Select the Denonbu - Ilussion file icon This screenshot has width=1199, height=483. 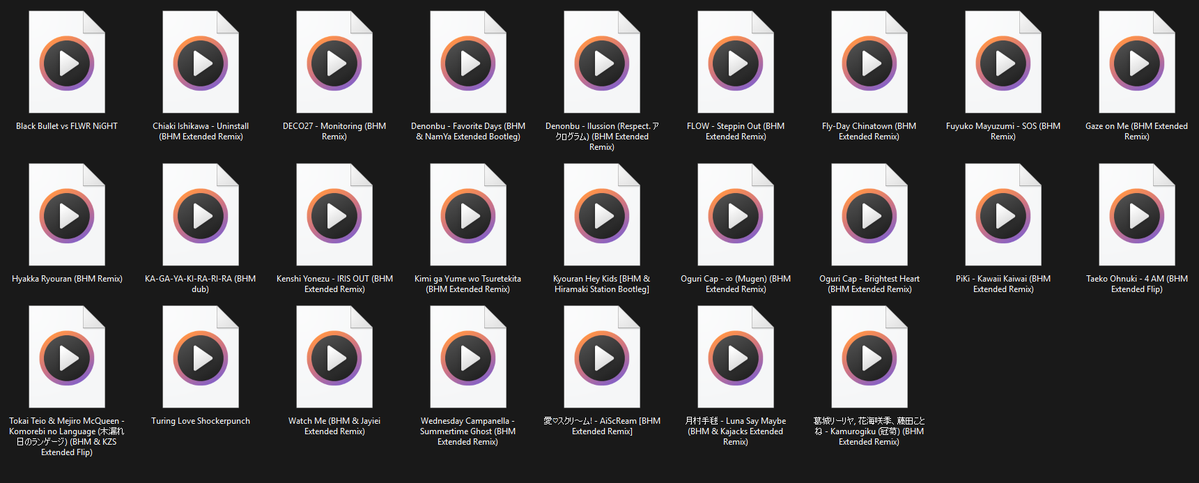(602, 62)
